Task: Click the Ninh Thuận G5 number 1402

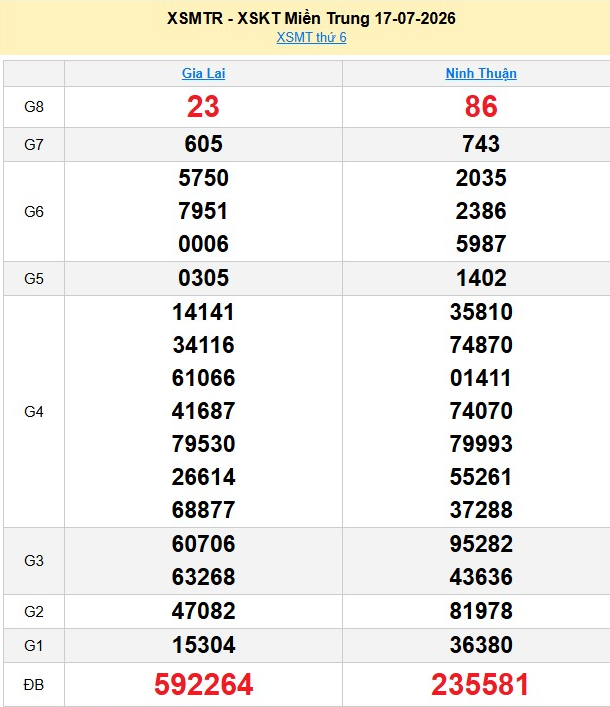Action: tap(481, 278)
